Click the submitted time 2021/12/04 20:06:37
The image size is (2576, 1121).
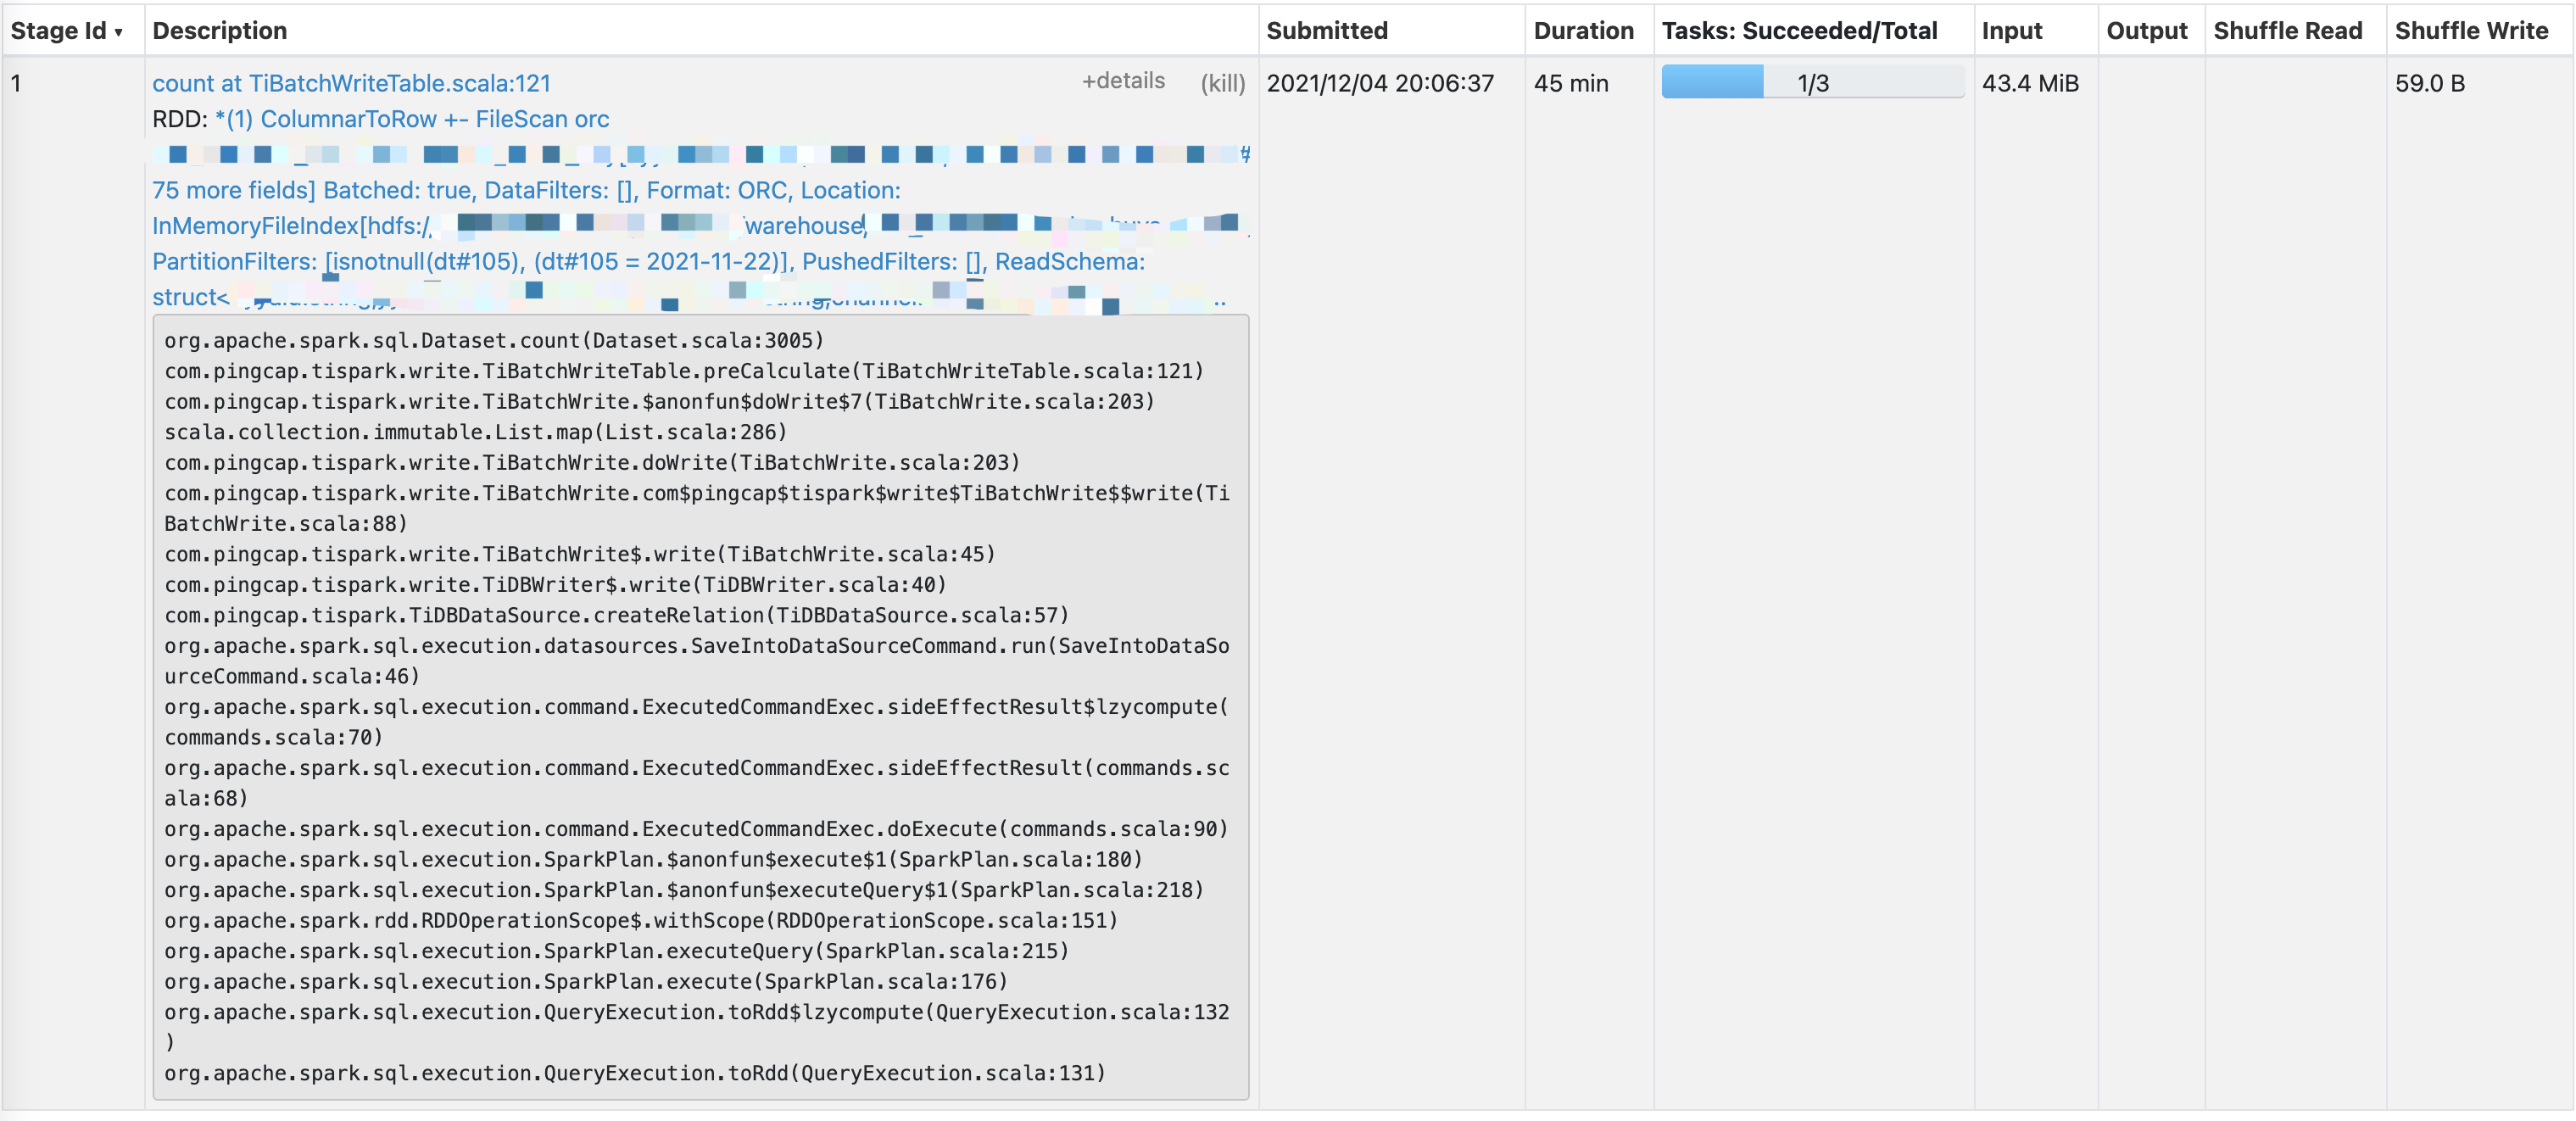point(1379,83)
